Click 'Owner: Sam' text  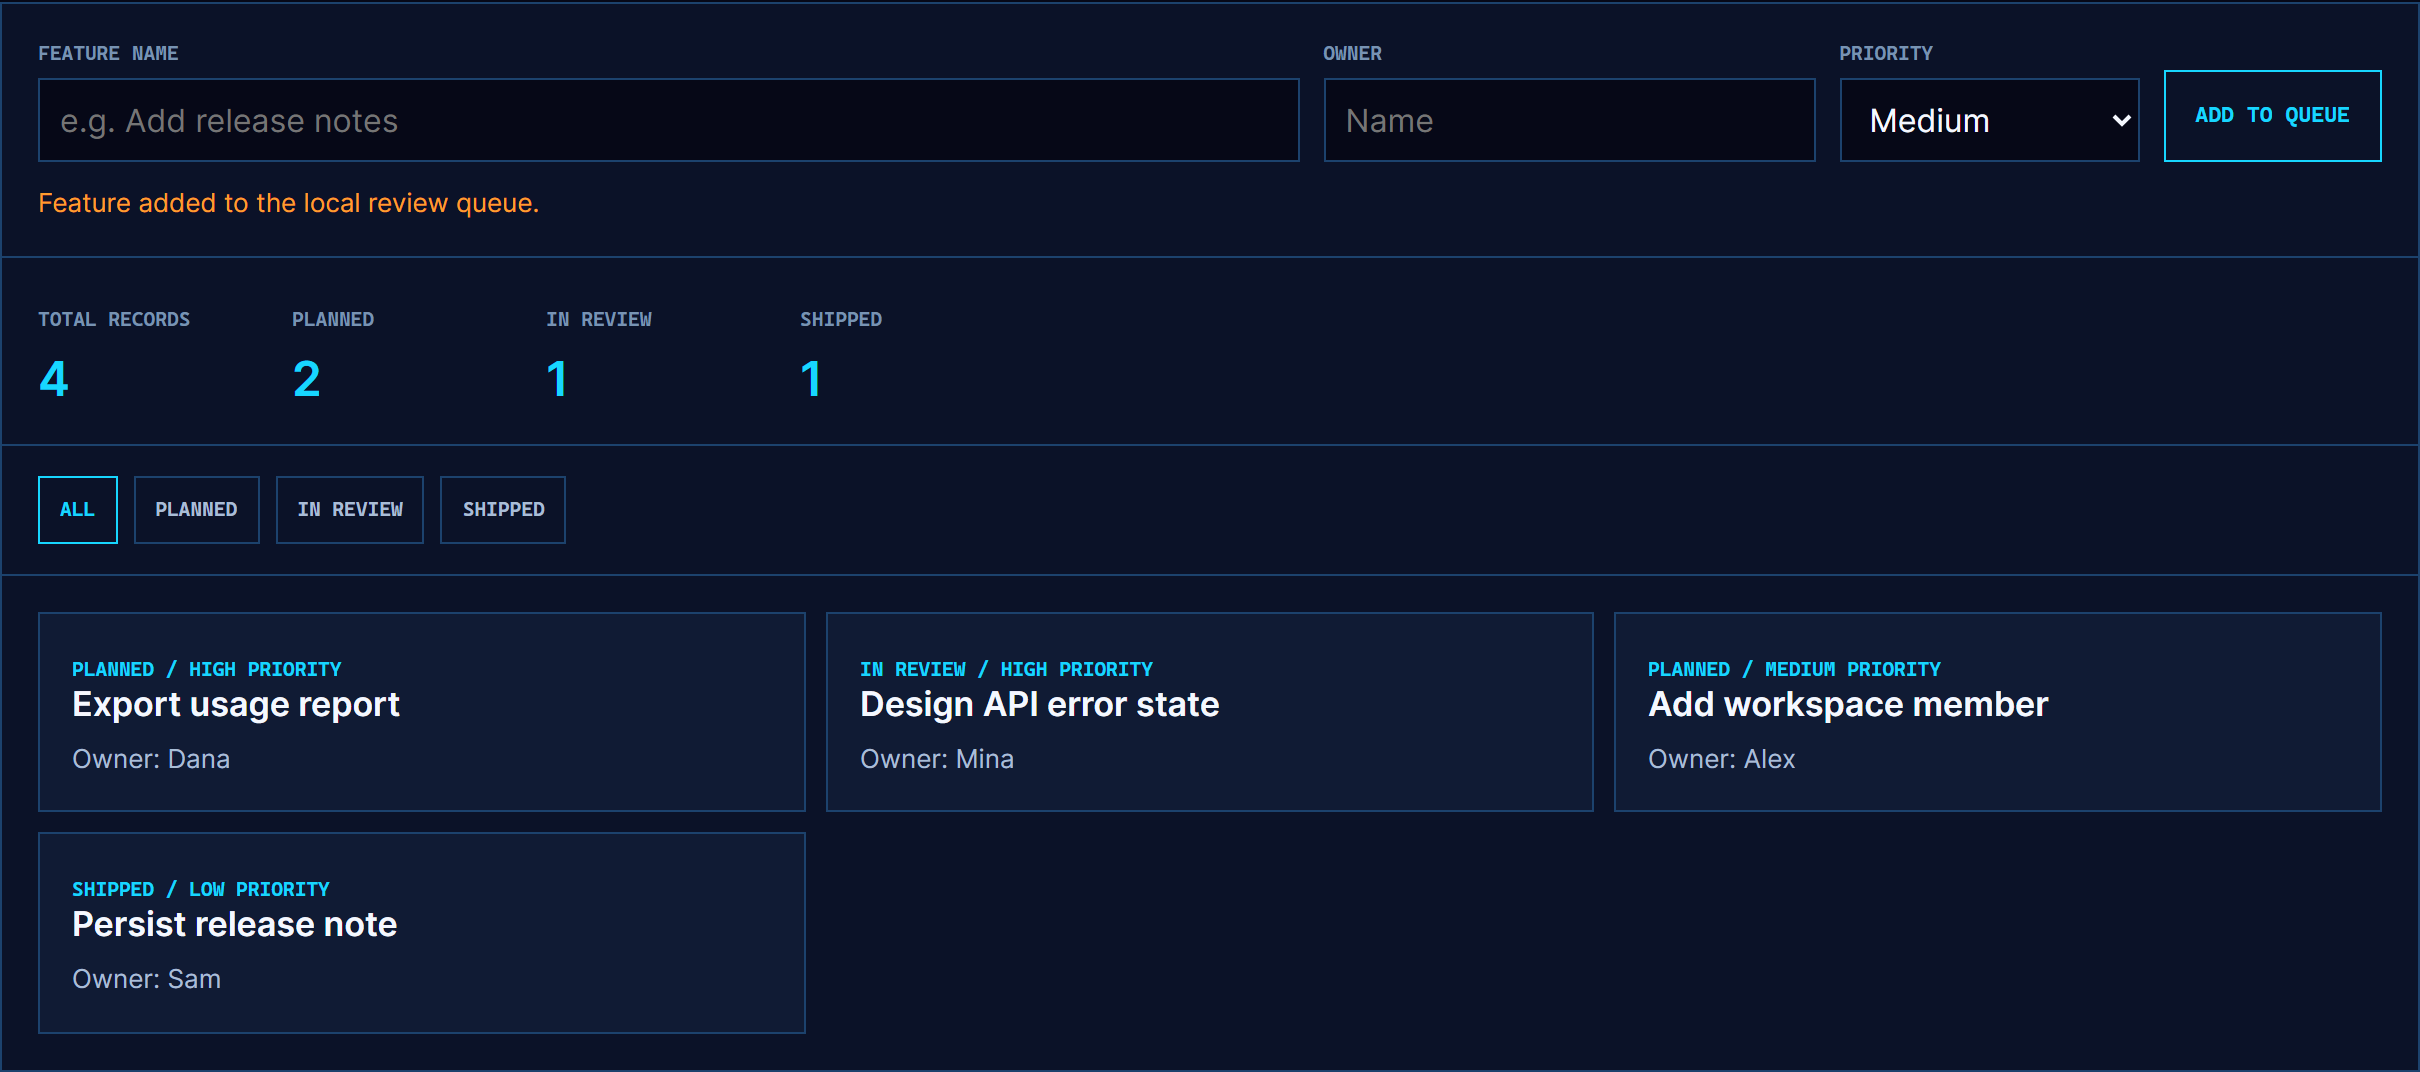146,979
